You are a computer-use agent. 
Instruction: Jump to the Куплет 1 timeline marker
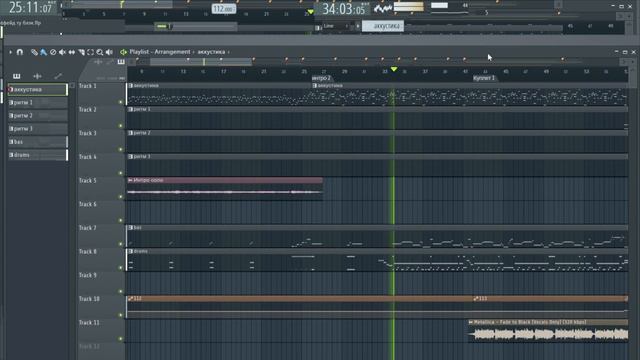point(484,78)
